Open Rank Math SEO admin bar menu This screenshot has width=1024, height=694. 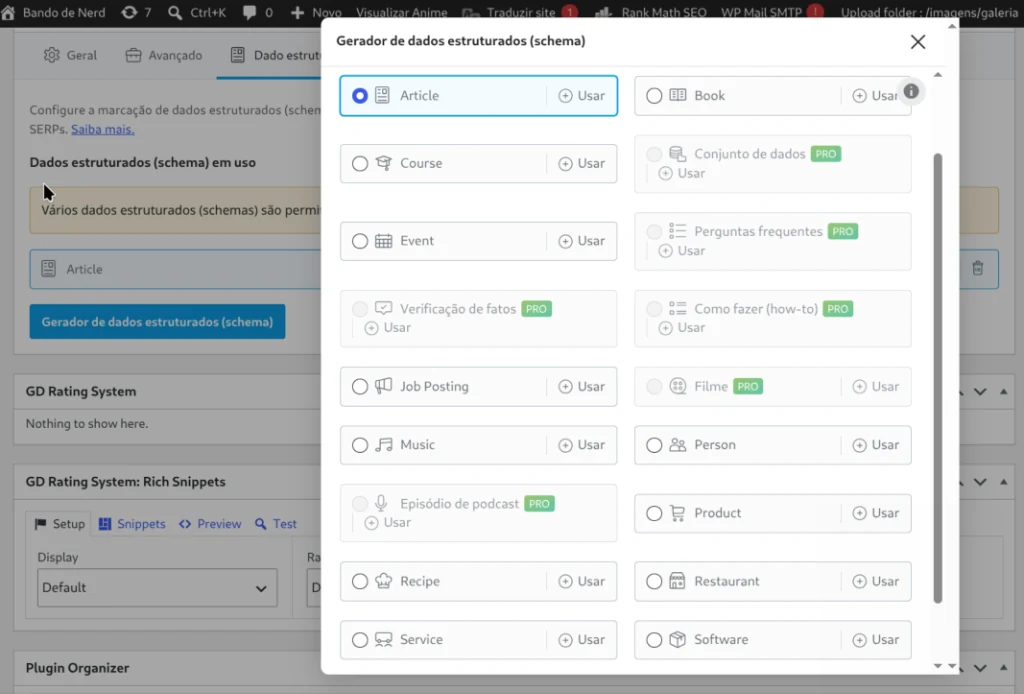(x=651, y=12)
